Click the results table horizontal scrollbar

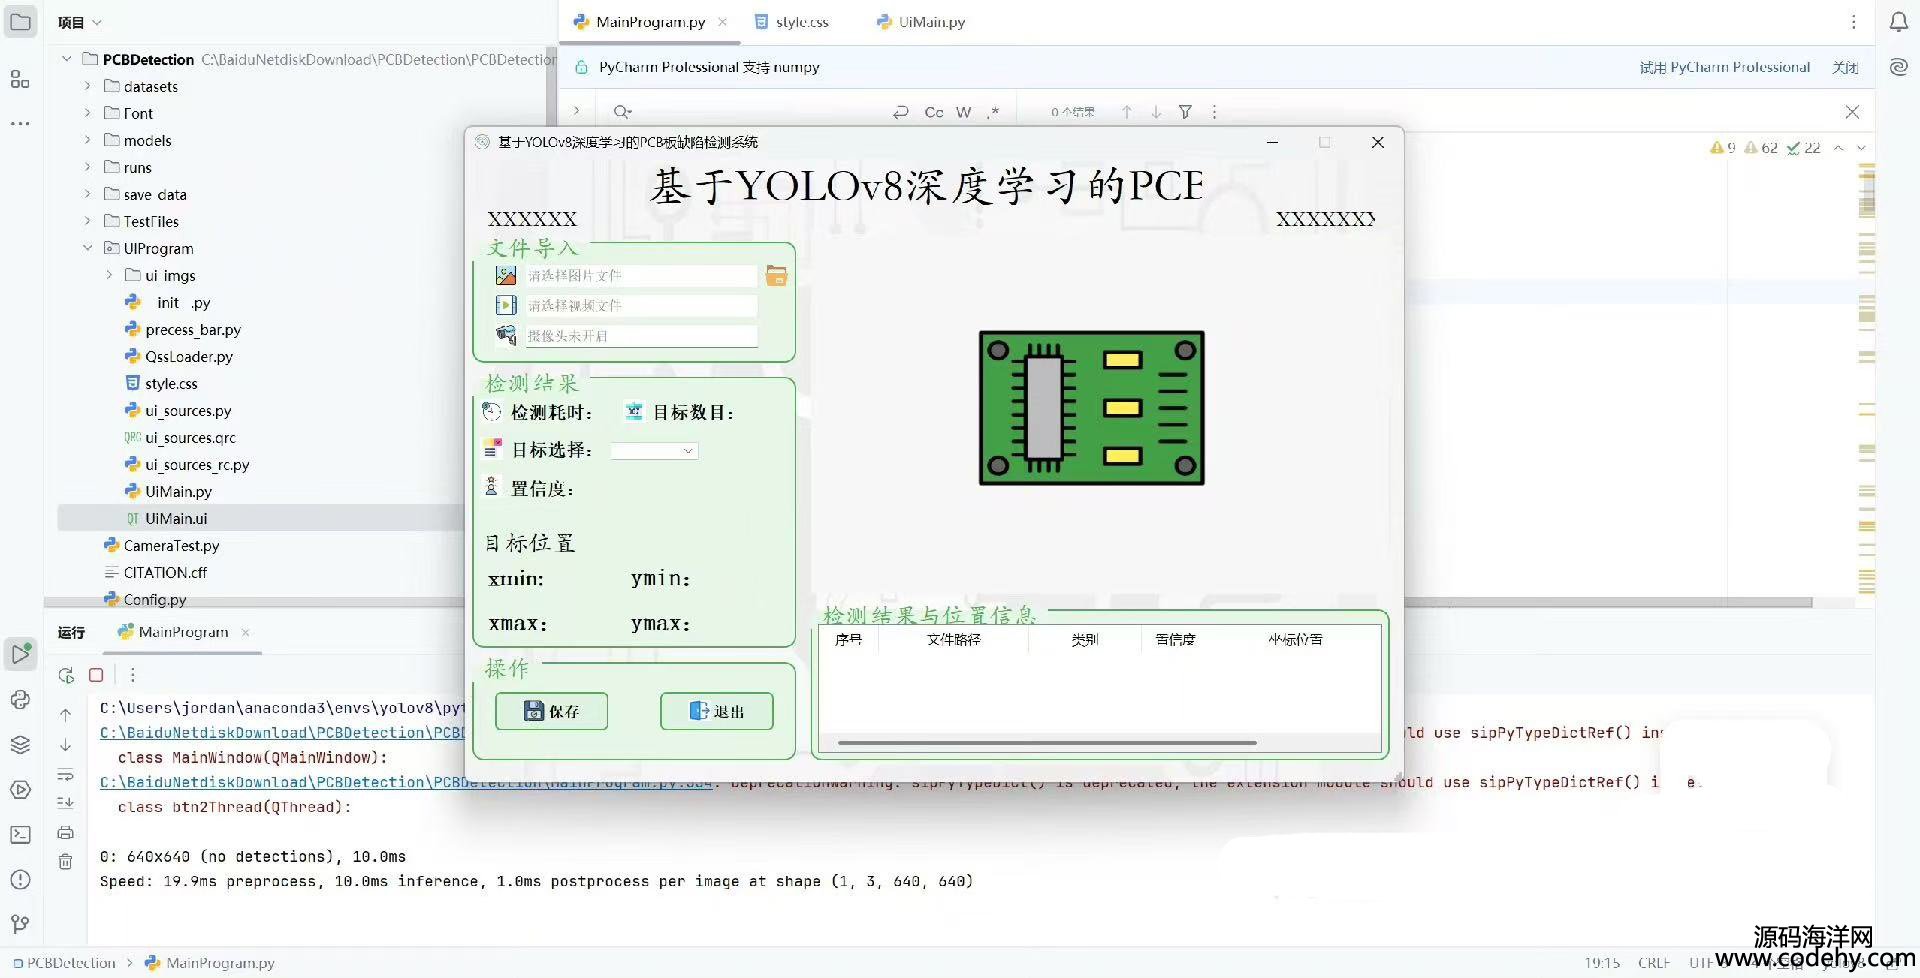click(x=1046, y=743)
